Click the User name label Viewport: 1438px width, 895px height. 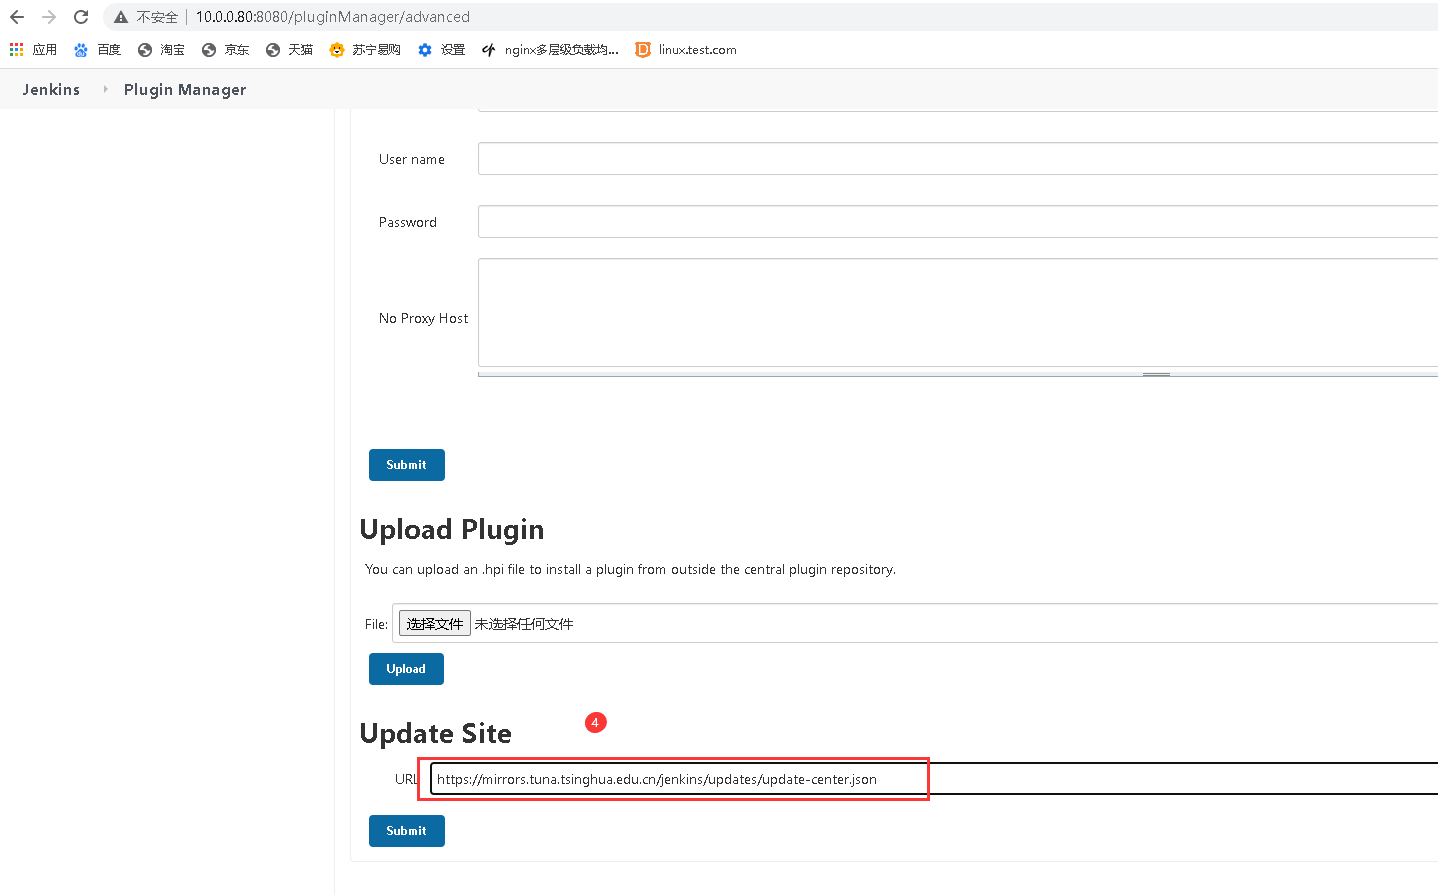coord(412,159)
